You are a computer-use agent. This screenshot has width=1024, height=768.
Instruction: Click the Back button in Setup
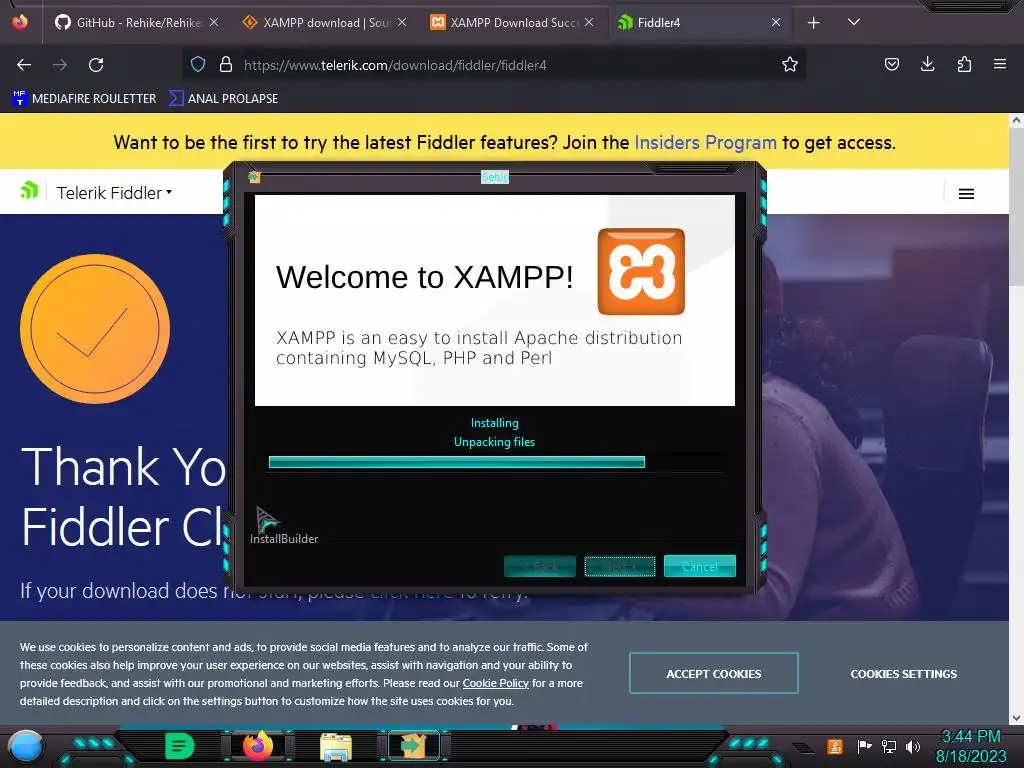(x=539, y=566)
